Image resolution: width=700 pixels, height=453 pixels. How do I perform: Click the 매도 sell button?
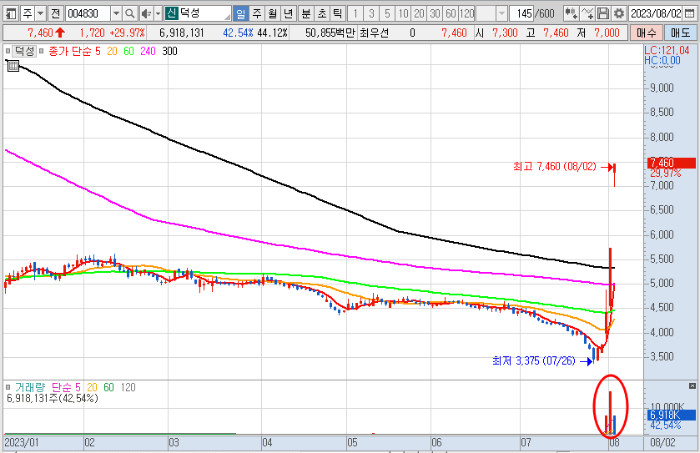(679, 33)
